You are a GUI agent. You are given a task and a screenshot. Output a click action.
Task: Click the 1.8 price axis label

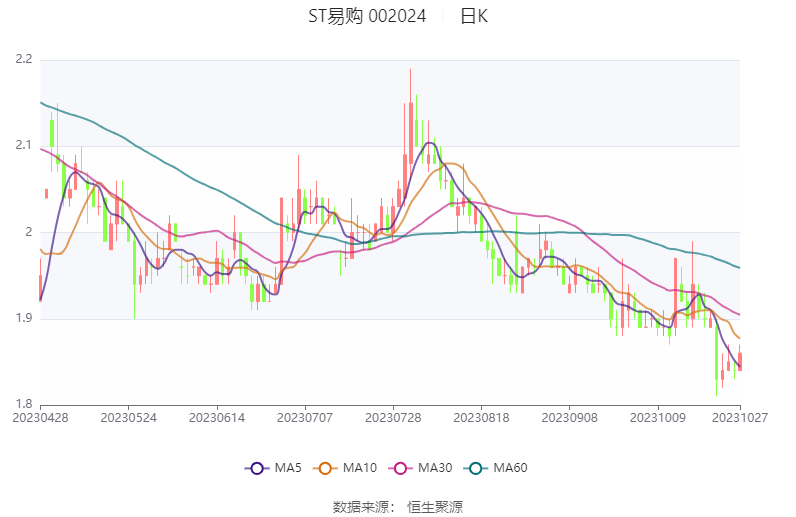tap(24, 404)
